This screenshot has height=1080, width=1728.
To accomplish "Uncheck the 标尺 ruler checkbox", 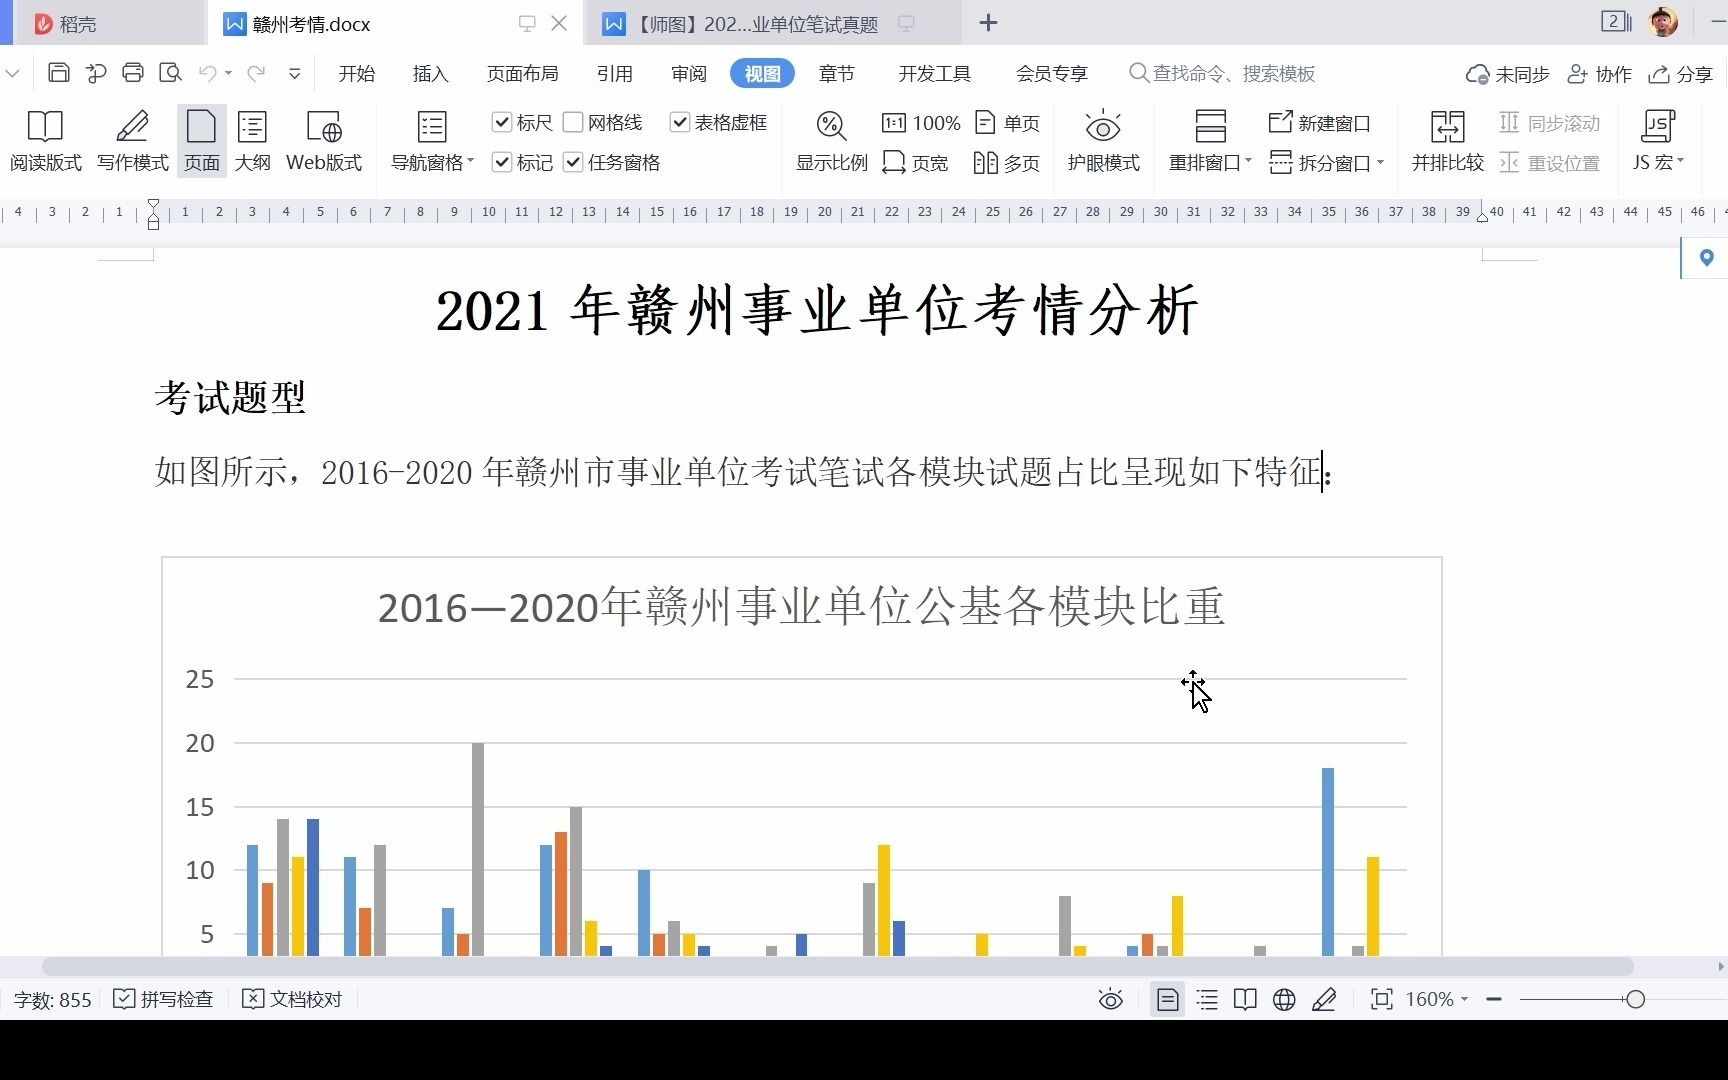I will pyautogui.click(x=502, y=122).
